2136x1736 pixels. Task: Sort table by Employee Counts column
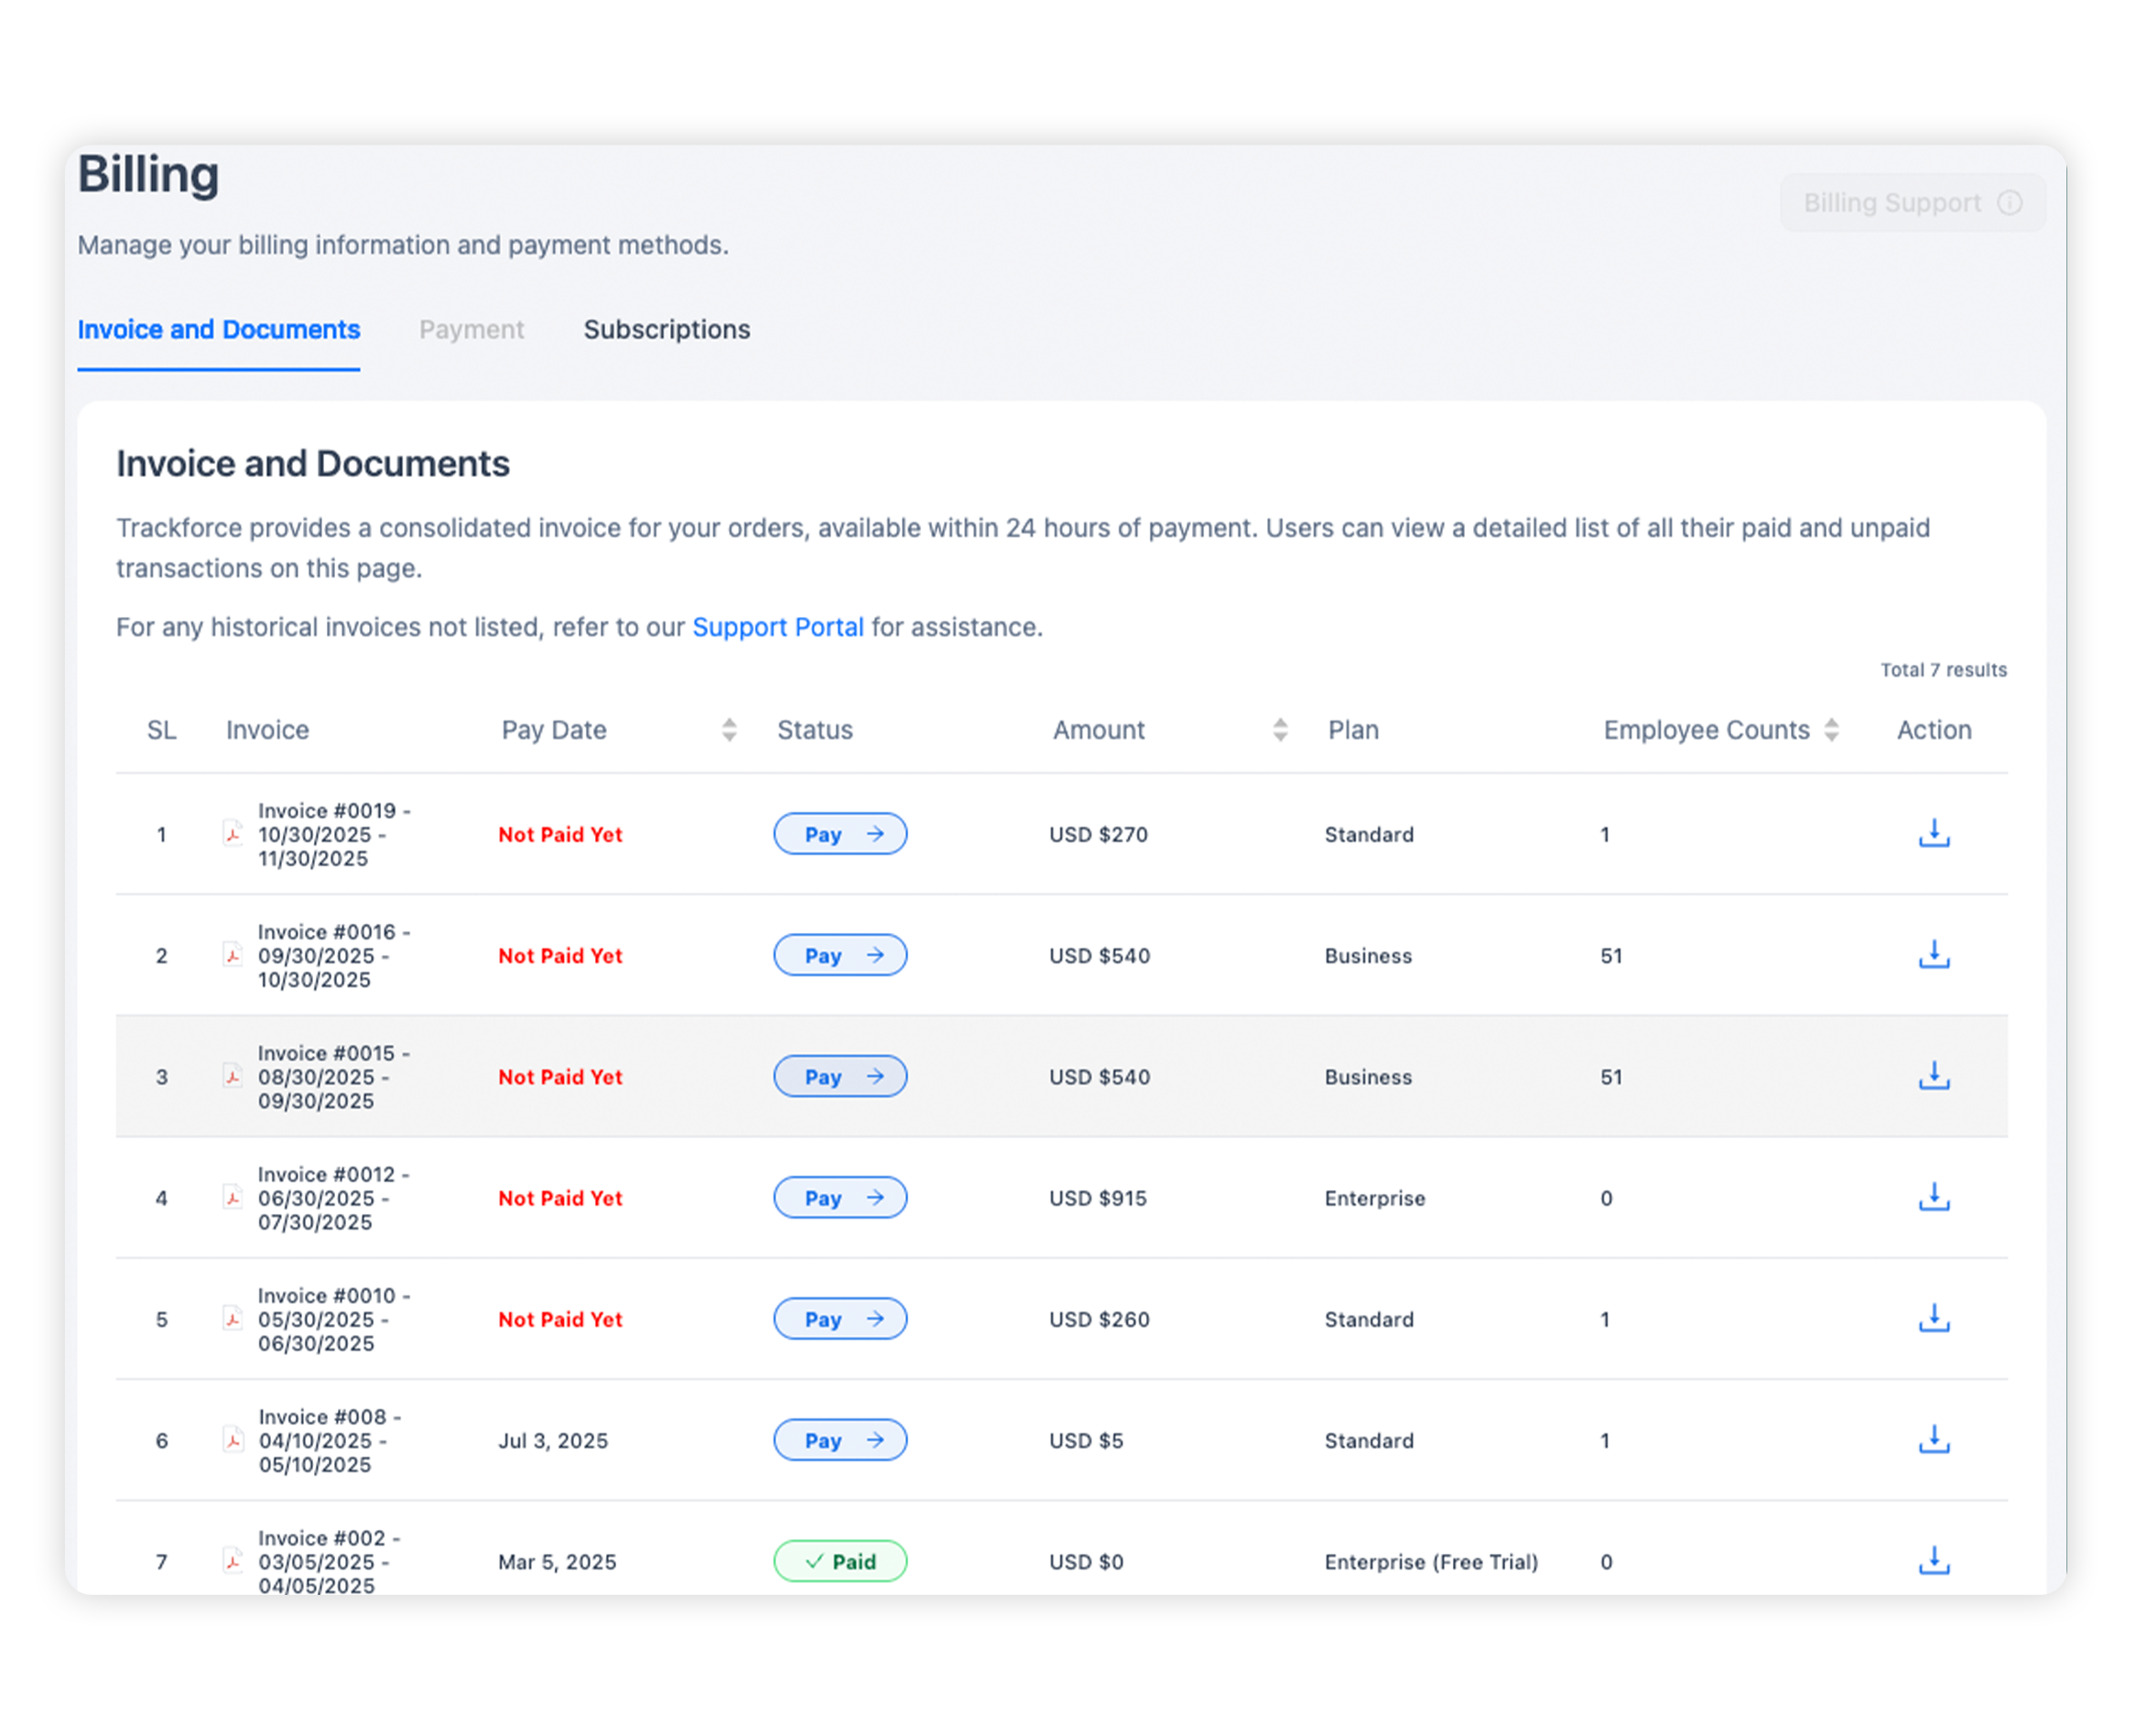tap(1831, 730)
